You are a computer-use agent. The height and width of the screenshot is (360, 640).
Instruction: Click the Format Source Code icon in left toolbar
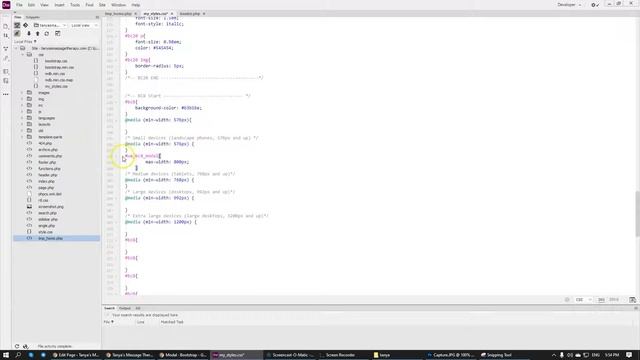pos(6,71)
